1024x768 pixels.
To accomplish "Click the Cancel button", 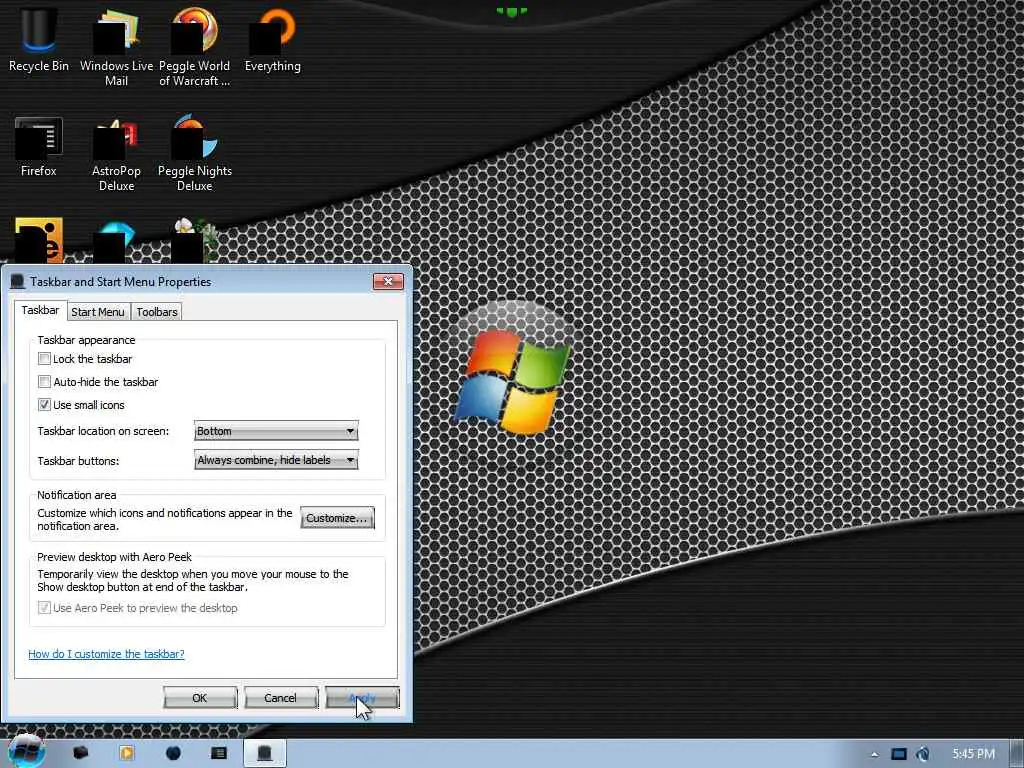I will tap(281, 698).
